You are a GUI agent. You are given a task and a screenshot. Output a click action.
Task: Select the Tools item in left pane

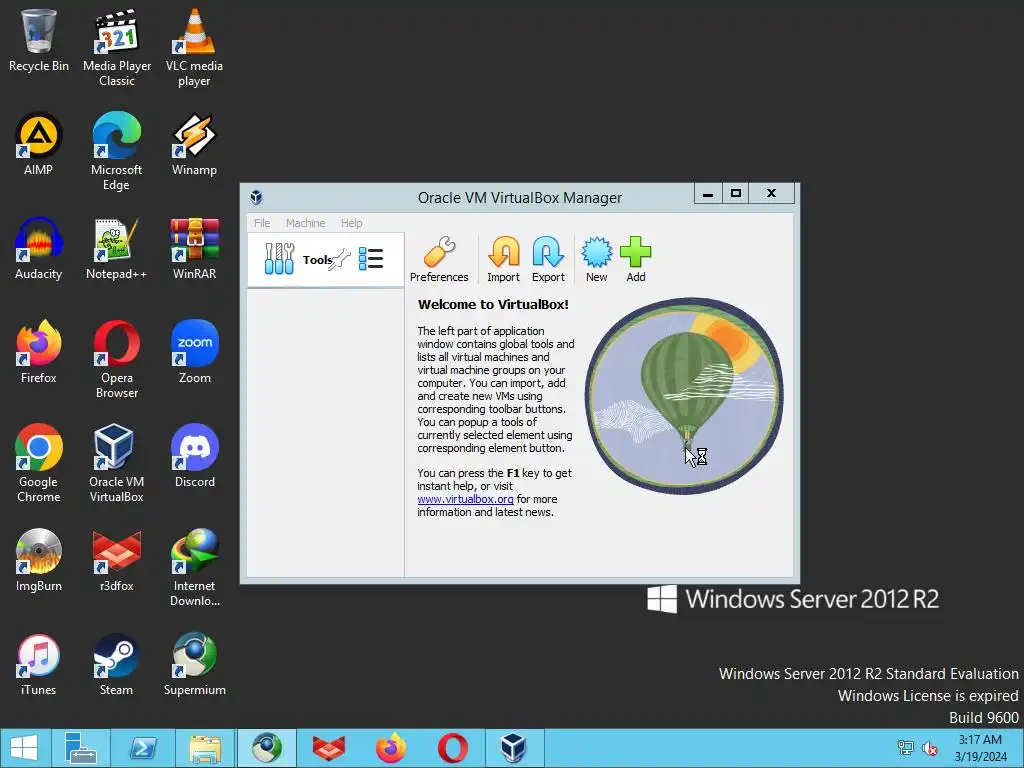326,260
